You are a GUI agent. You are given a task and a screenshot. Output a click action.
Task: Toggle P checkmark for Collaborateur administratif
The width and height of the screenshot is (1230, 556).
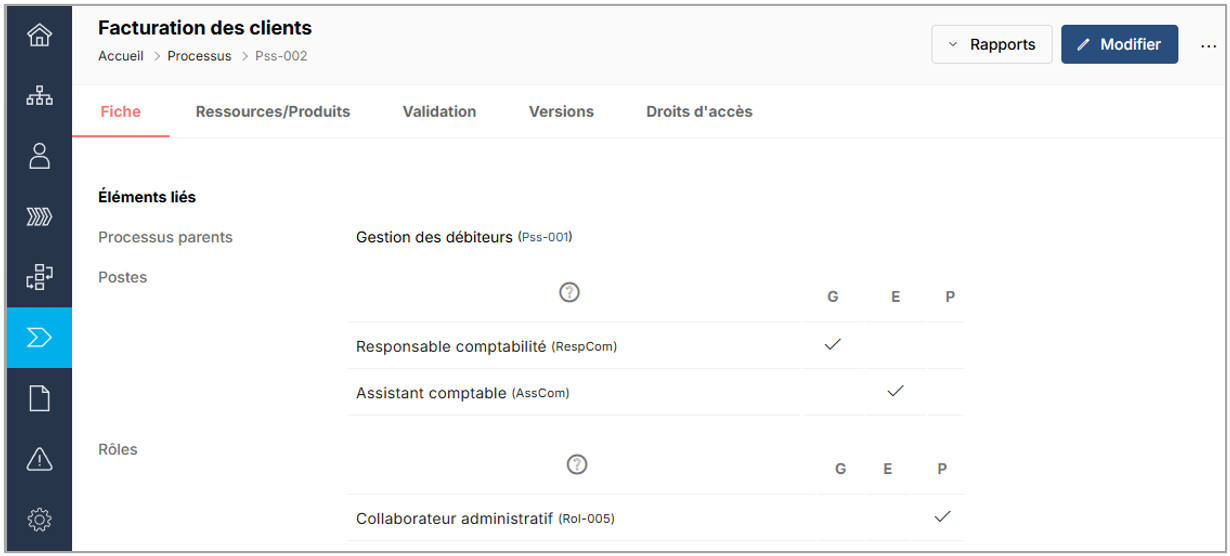[941, 517]
